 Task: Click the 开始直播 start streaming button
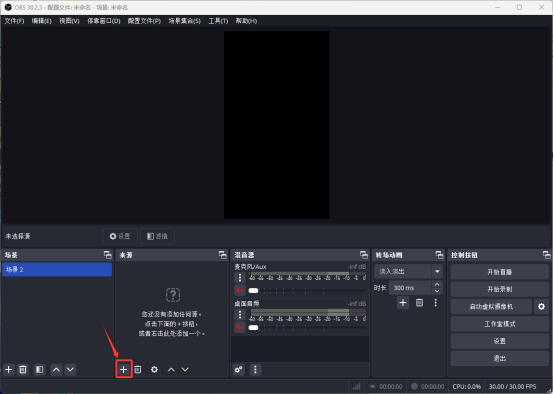pos(500,272)
